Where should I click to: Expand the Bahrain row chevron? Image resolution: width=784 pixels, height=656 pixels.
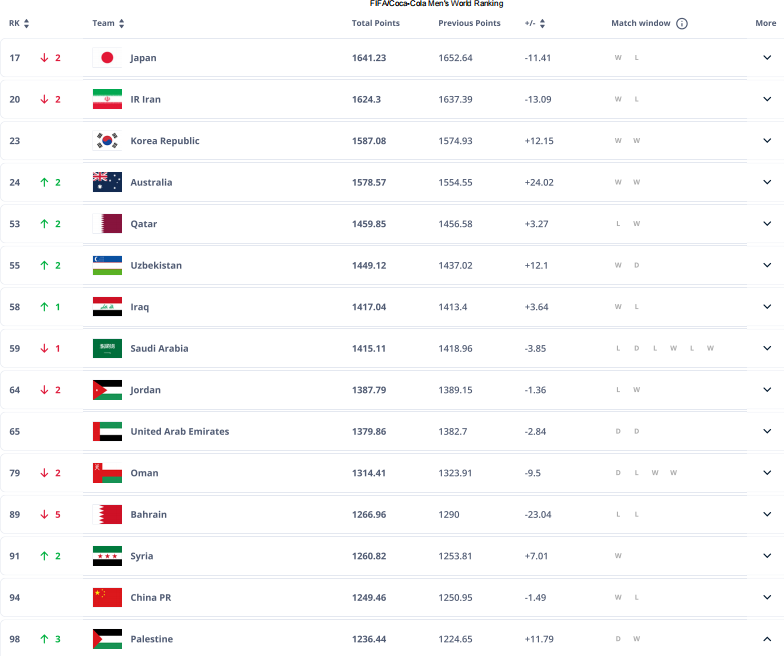(x=767, y=514)
